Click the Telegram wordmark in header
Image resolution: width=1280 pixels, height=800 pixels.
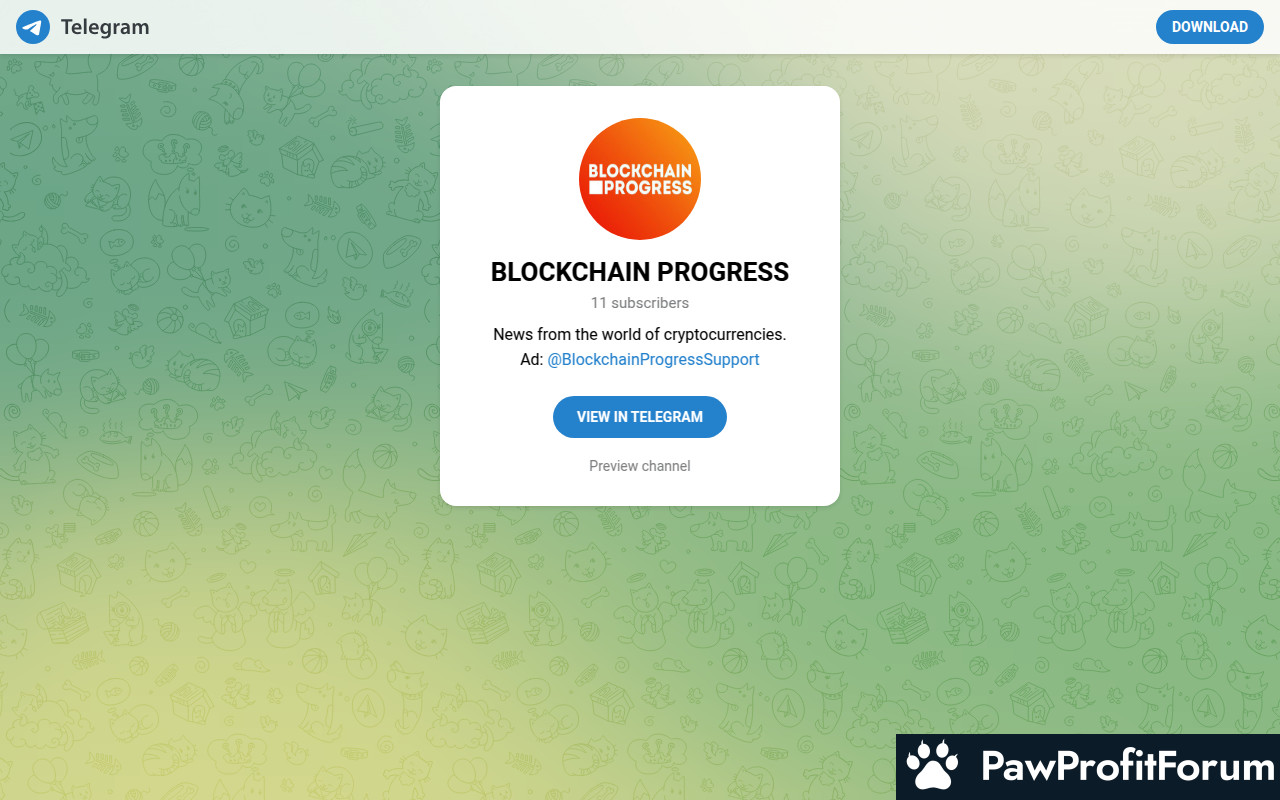tap(105, 27)
